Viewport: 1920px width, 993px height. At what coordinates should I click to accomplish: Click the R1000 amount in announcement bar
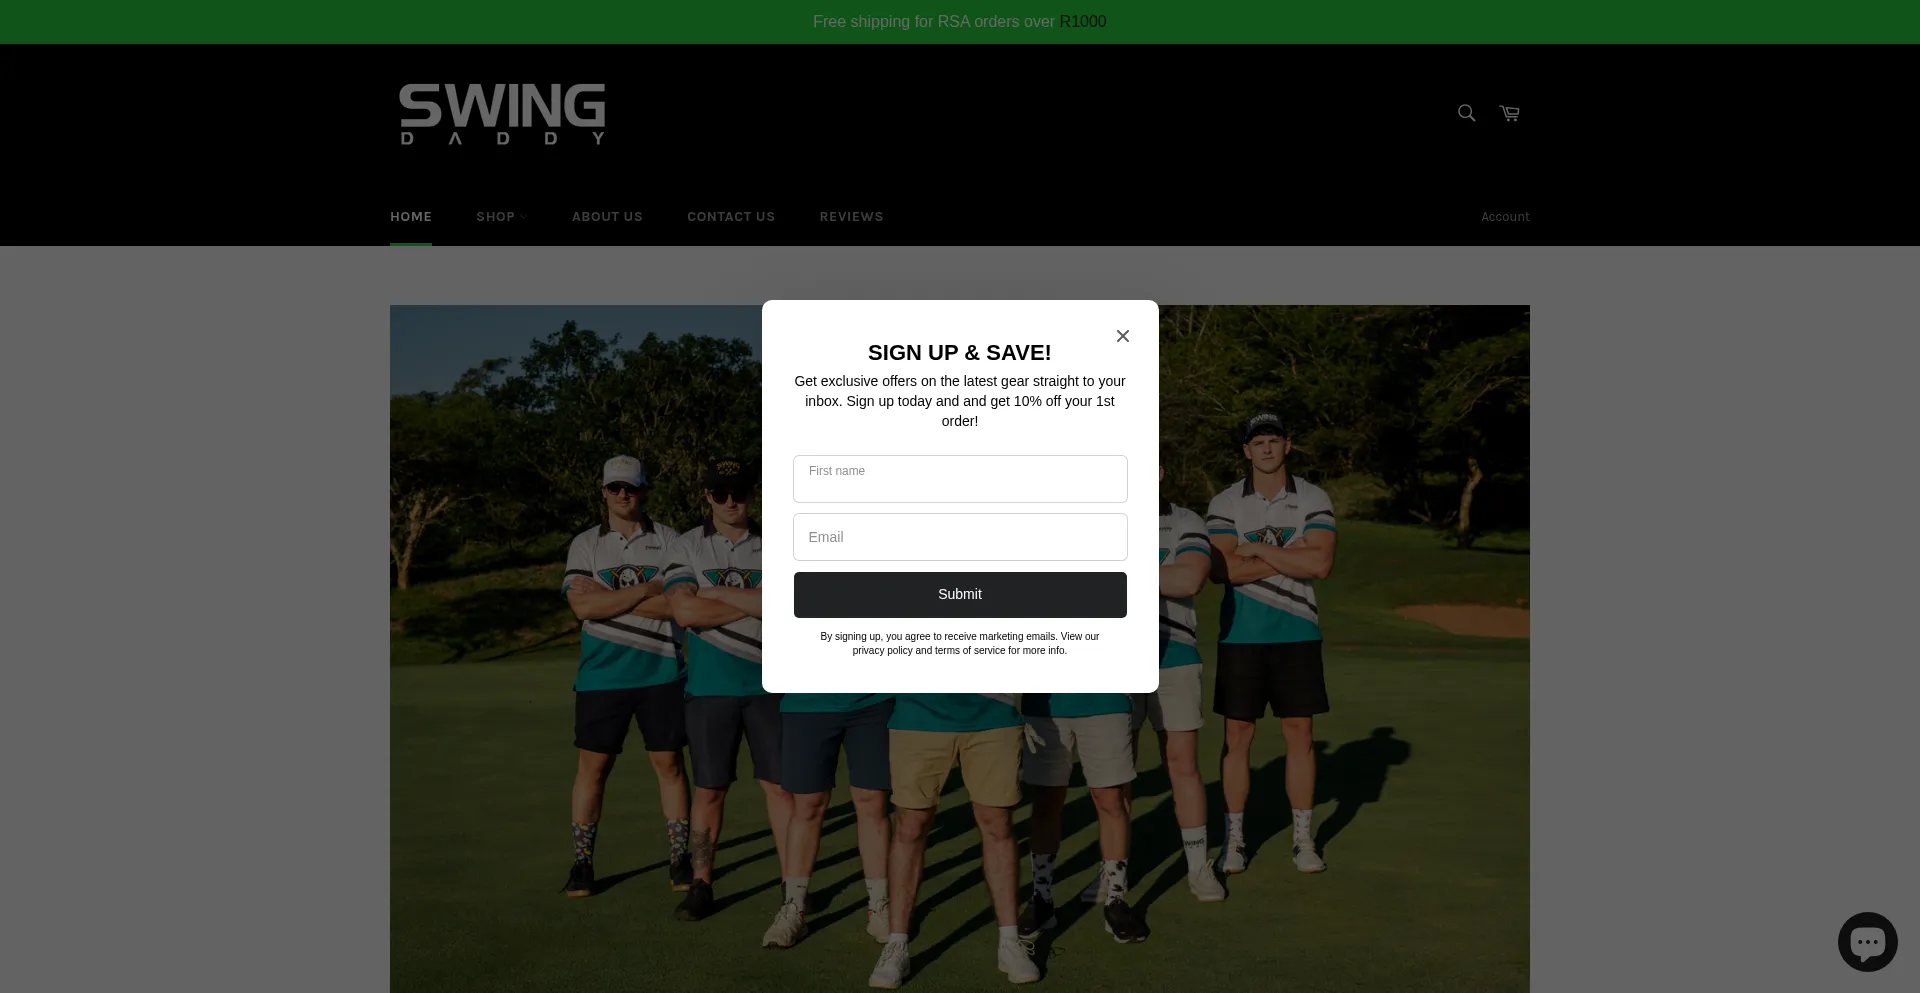click(x=1083, y=22)
